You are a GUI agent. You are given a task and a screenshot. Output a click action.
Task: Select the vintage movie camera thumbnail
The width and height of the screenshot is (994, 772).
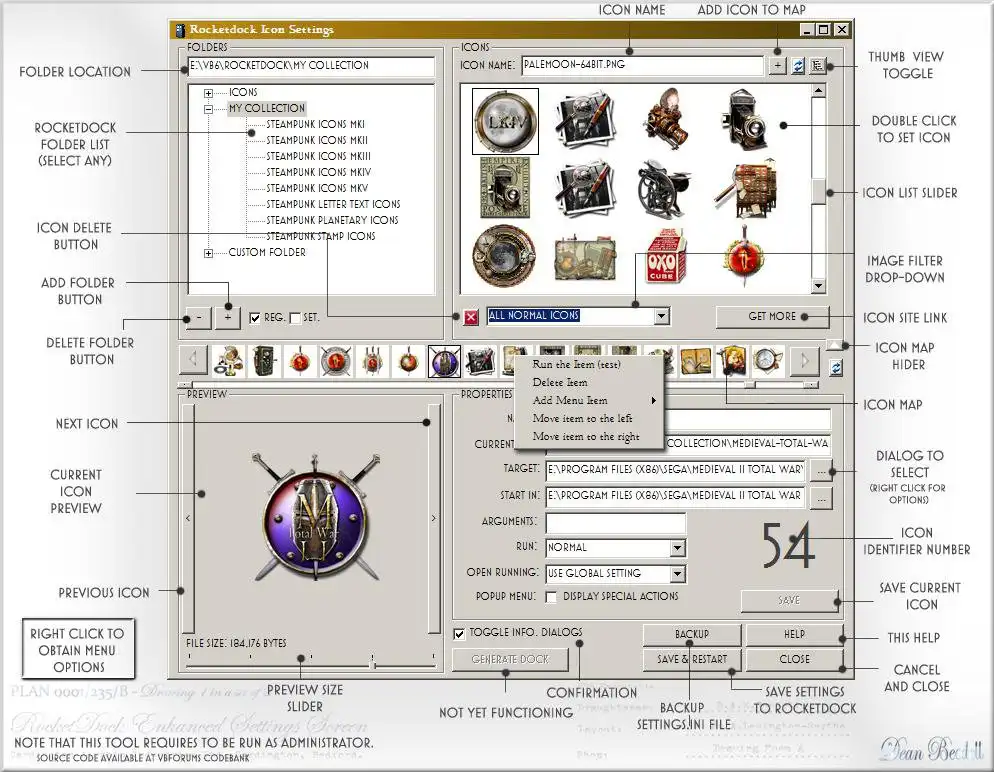(x=666, y=117)
